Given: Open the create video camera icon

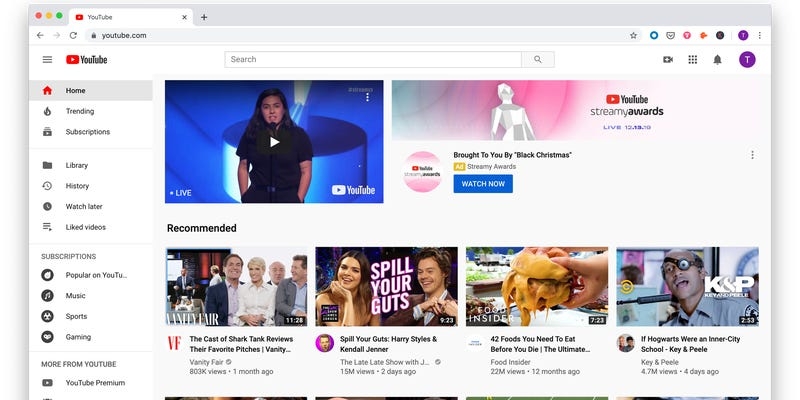Looking at the screenshot, I should (x=668, y=60).
